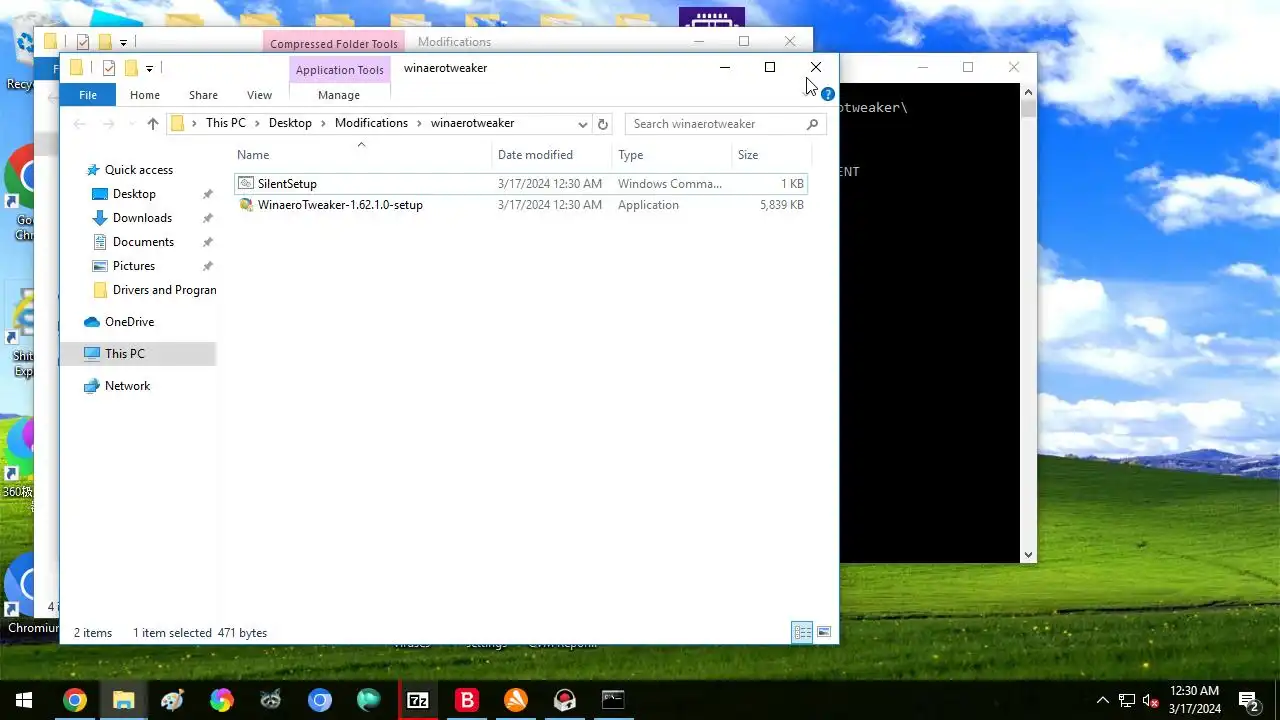This screenshot has height=720, width=1280.
Task: Open Explorer help question mark icon
Action: 827,95
